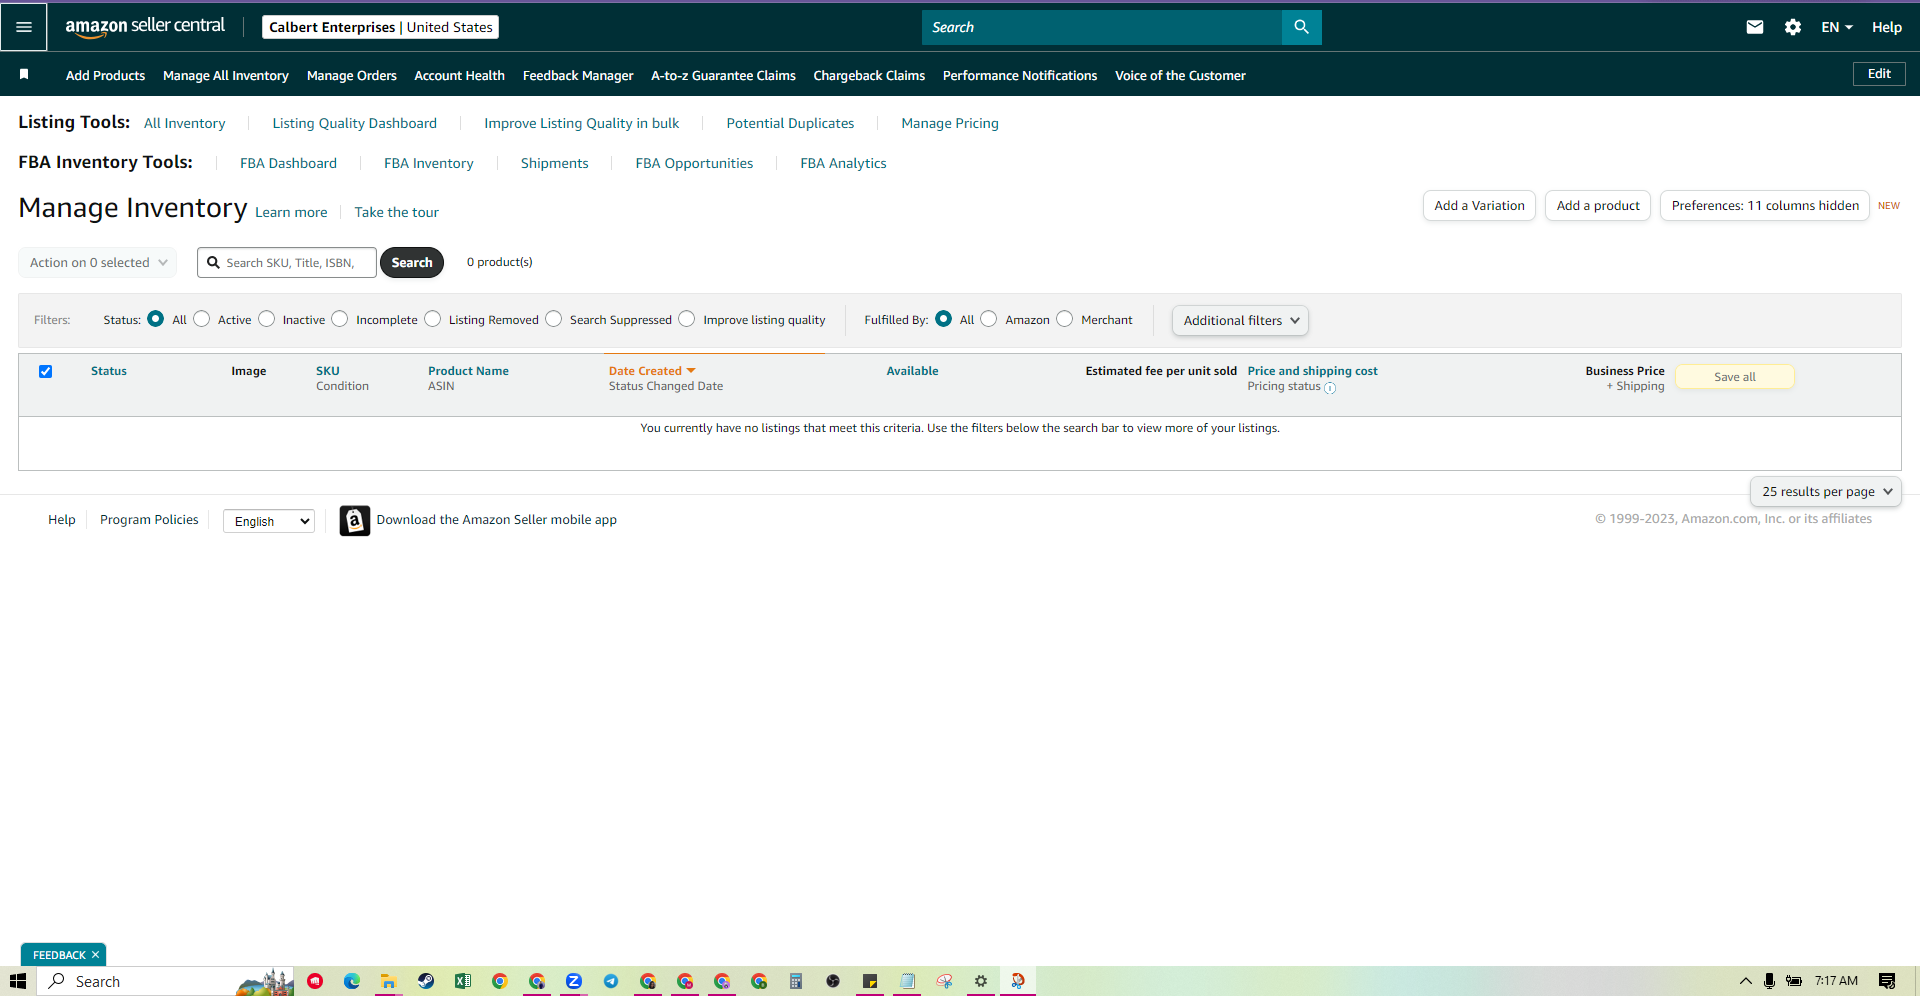This screenshot has width=1920, height=996.
Task: Open Account Health from the nav bar
Action: pyautogui.click(x=460, y=75)
